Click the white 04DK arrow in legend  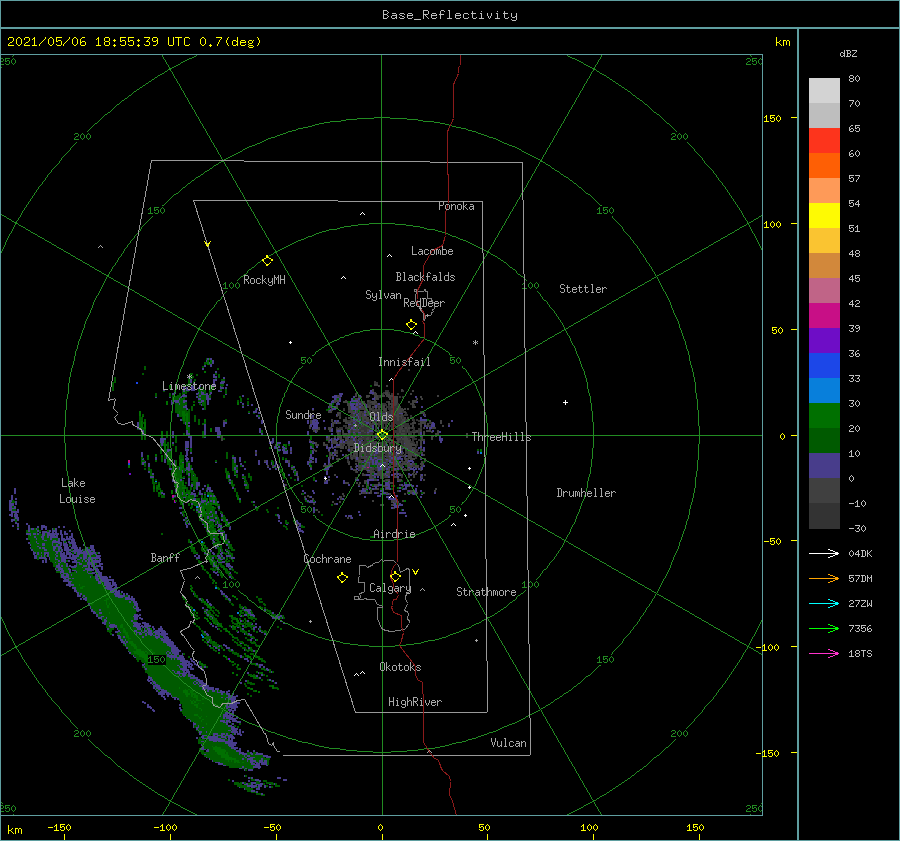click(824, 553)
